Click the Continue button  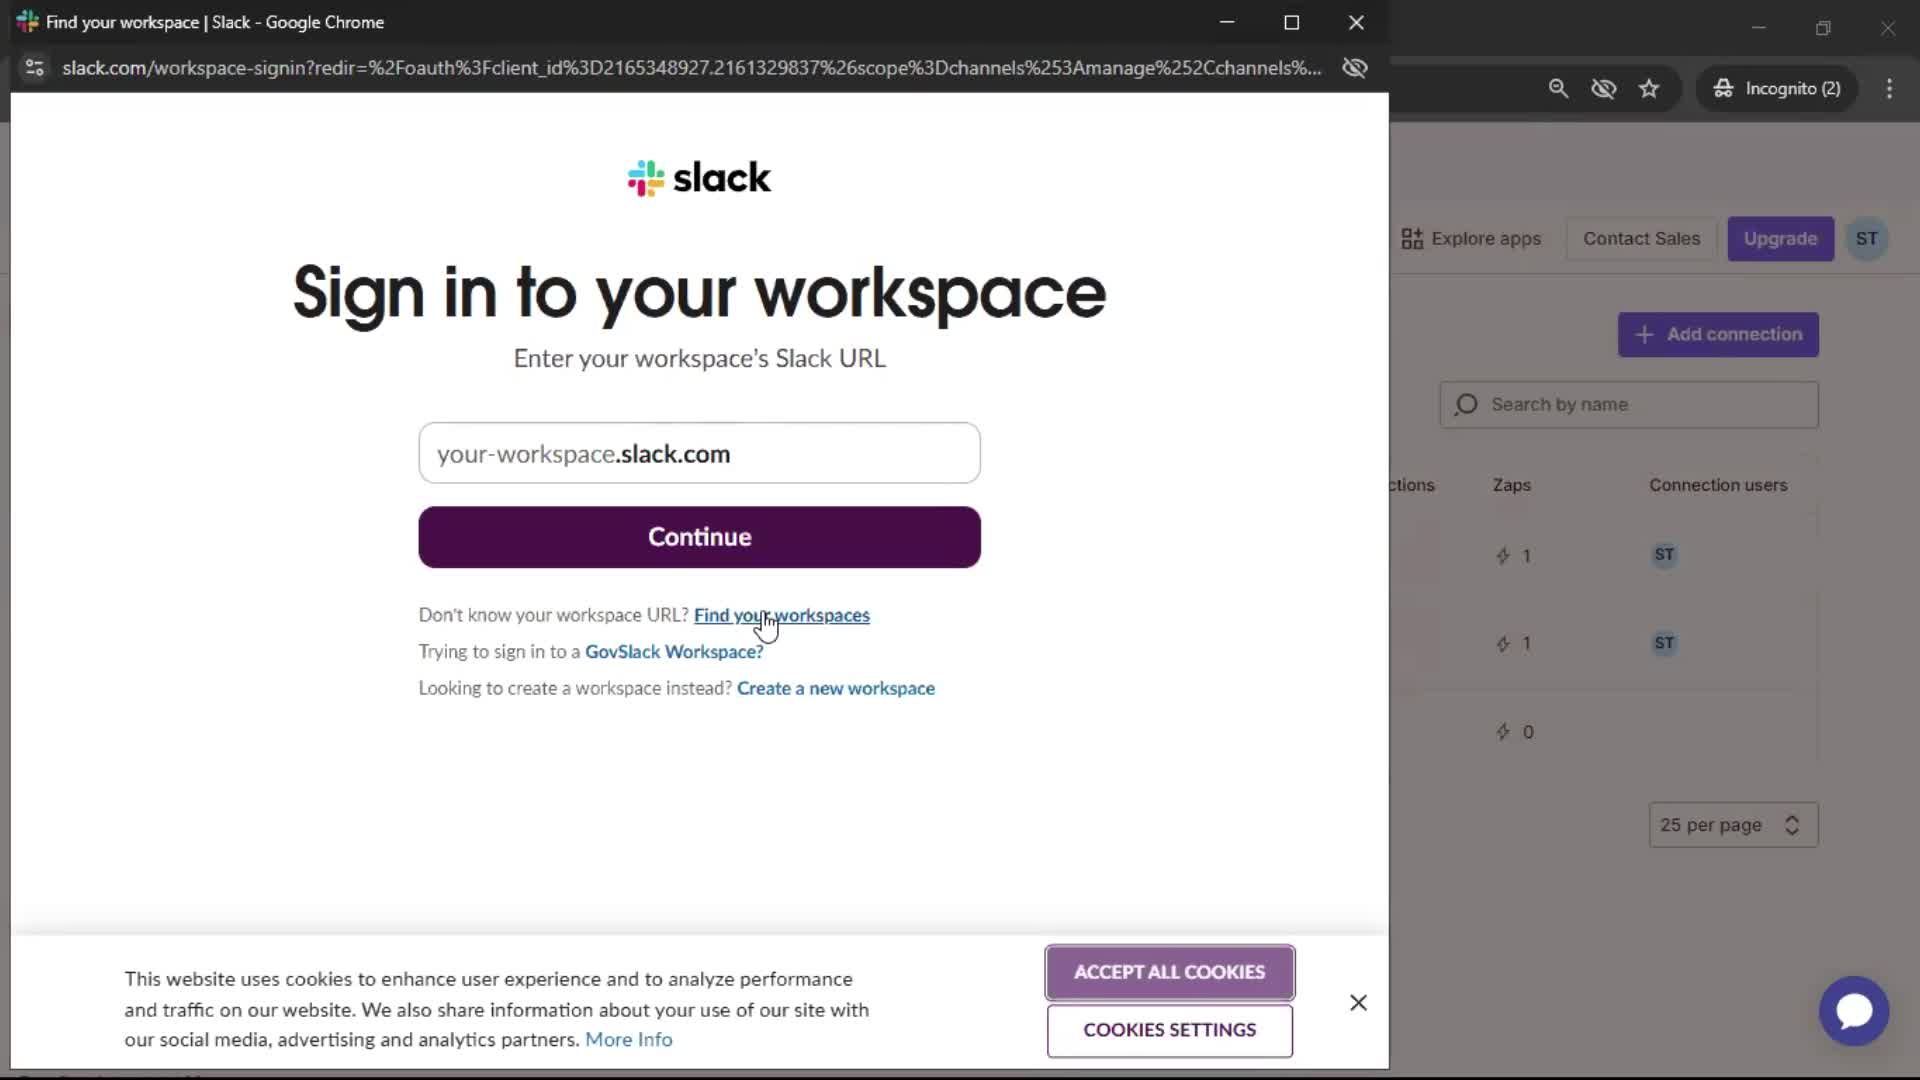(x=699, y=537)
